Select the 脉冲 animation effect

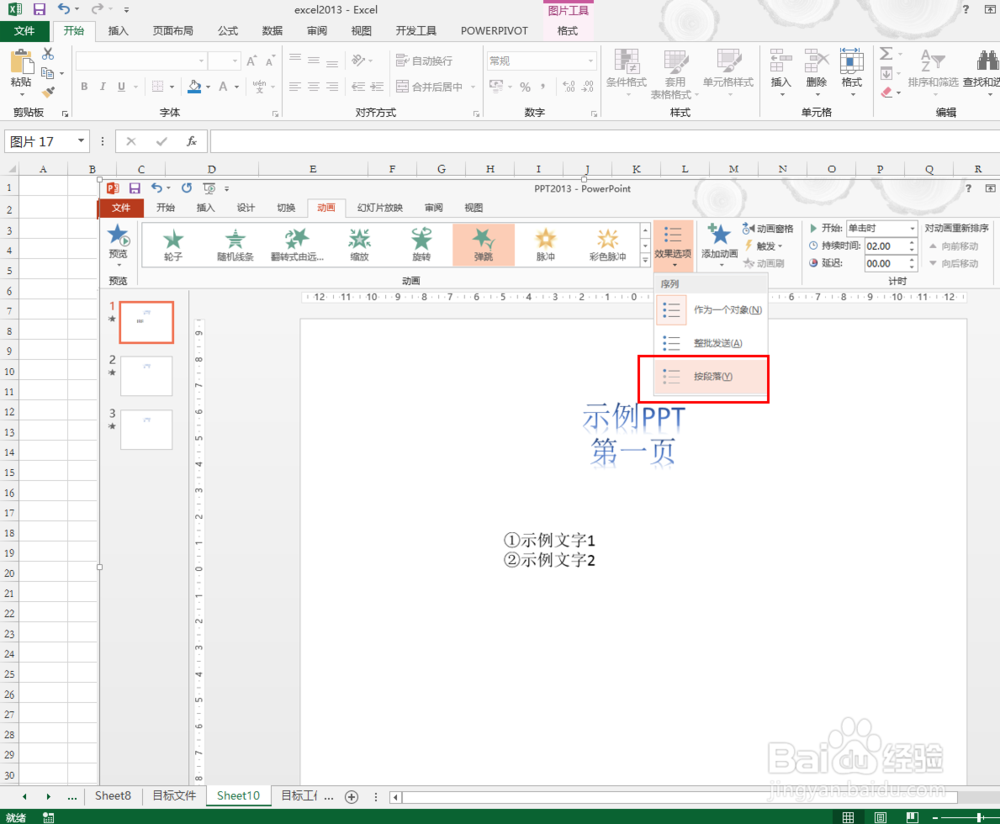pyautogui.click(x=545, y=245)
